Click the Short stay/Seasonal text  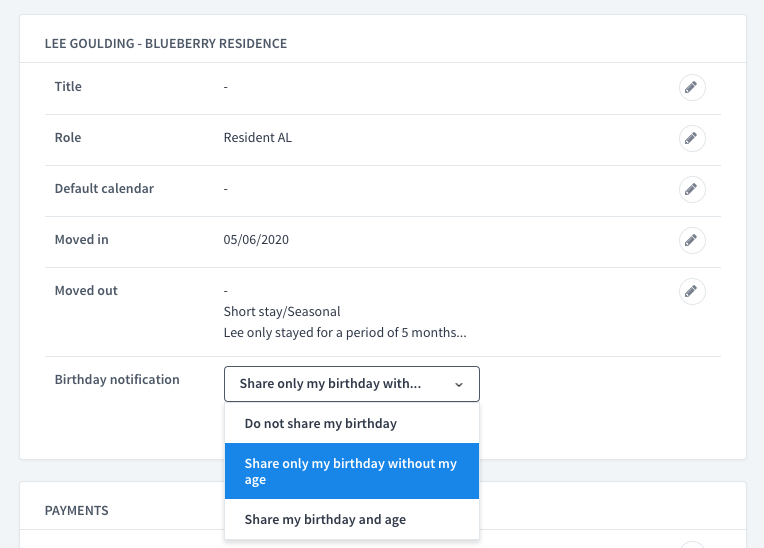tap(282, 312)
